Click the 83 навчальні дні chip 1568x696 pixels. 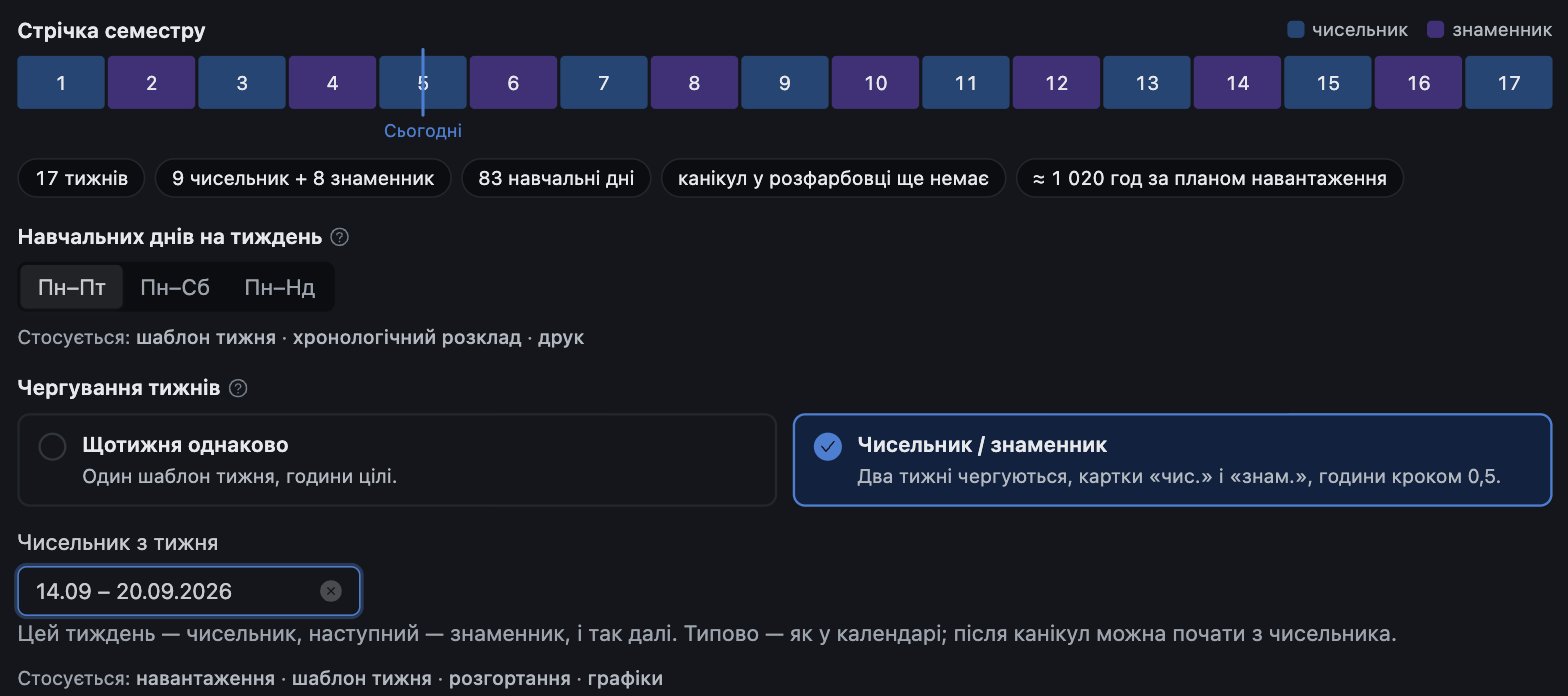[x=556, y=179]
